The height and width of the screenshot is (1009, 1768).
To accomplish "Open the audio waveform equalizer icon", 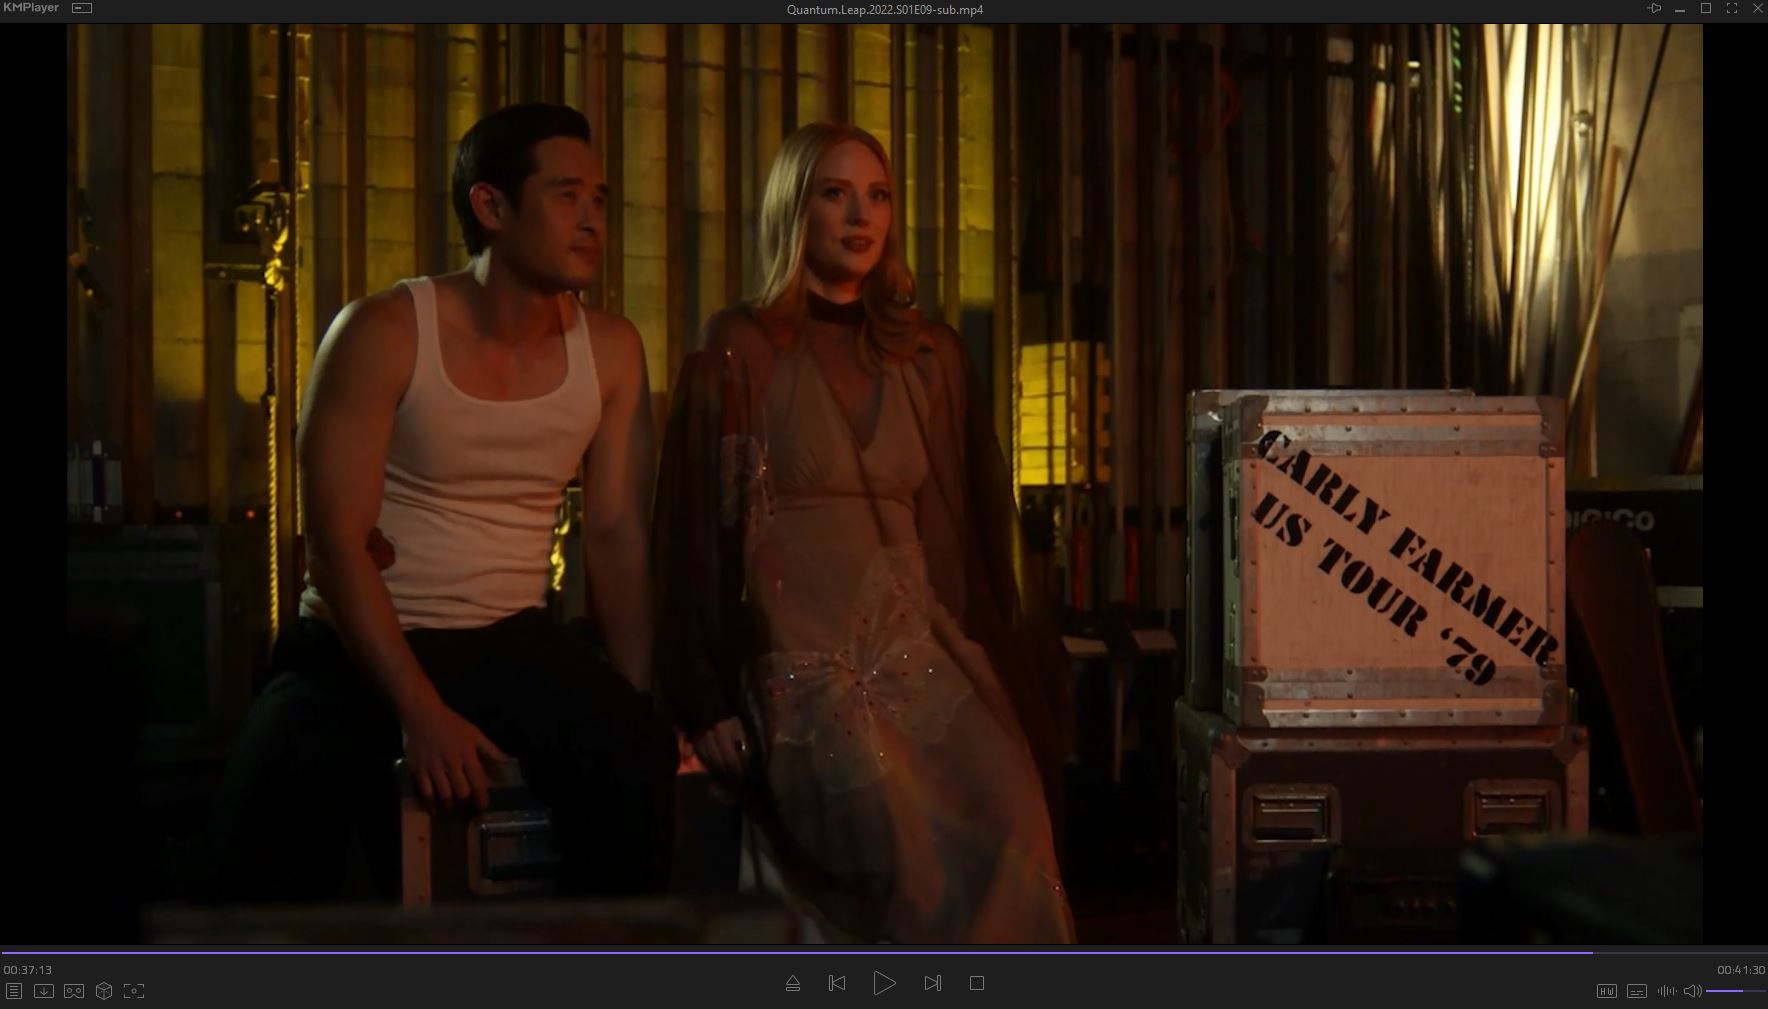I will pyautogui.click(x=1666, y=991).
